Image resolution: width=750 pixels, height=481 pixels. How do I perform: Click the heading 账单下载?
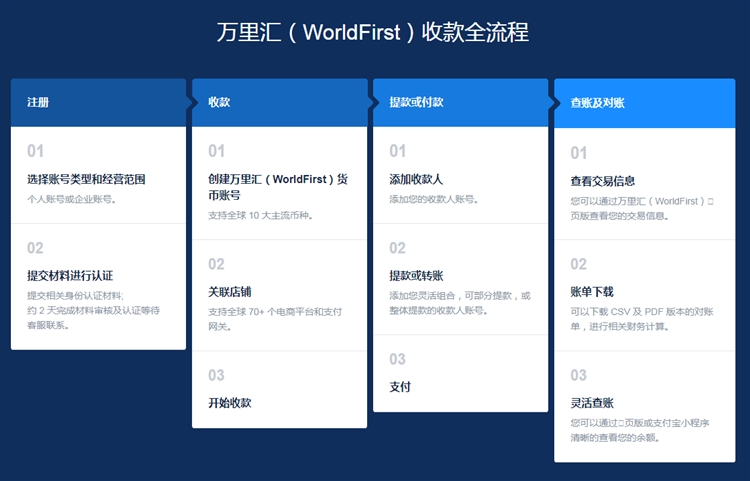(x=592, y=292)
